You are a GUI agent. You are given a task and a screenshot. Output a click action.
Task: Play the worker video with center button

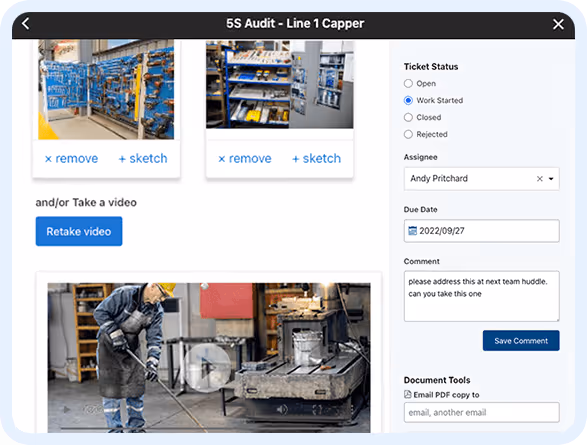click(207, 368)
